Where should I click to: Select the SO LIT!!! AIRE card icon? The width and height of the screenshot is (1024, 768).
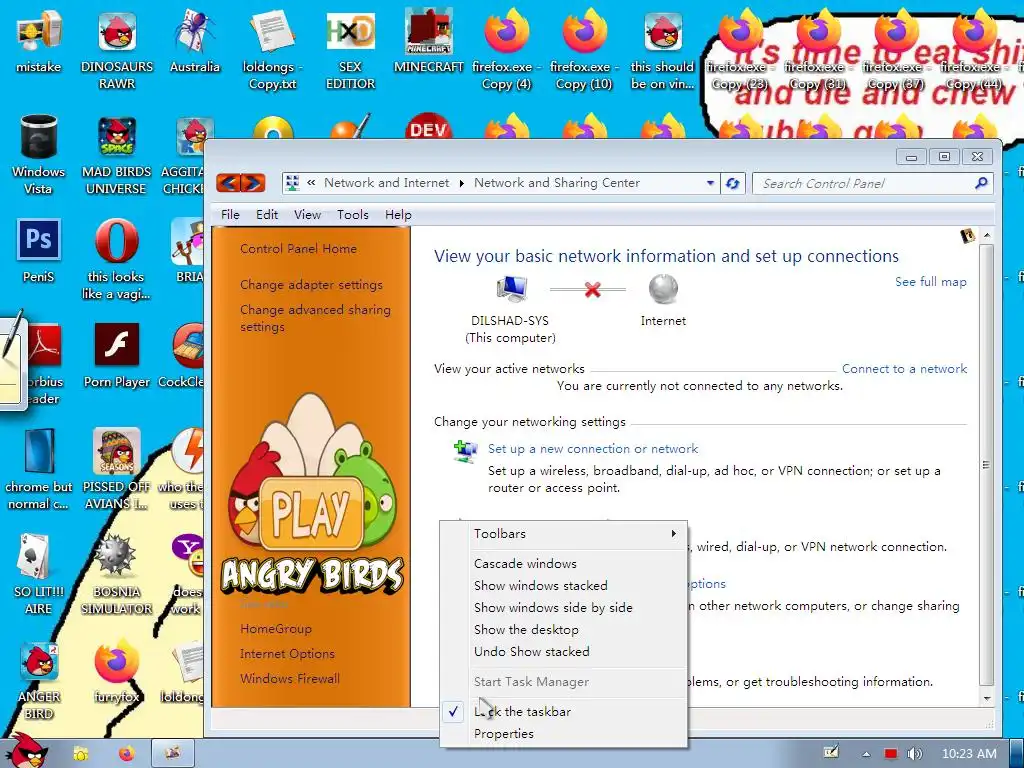(39, 575)
